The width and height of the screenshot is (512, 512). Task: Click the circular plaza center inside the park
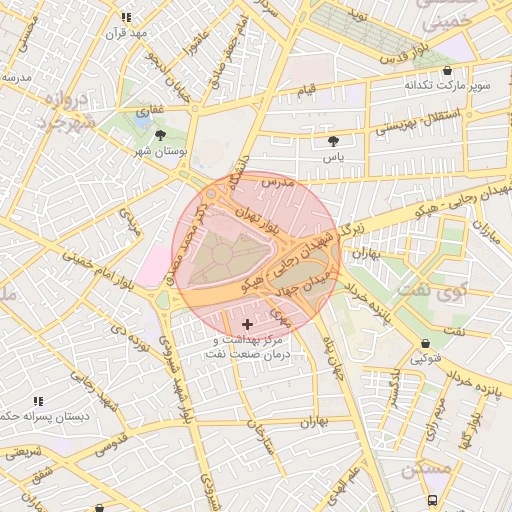(222, 254)
